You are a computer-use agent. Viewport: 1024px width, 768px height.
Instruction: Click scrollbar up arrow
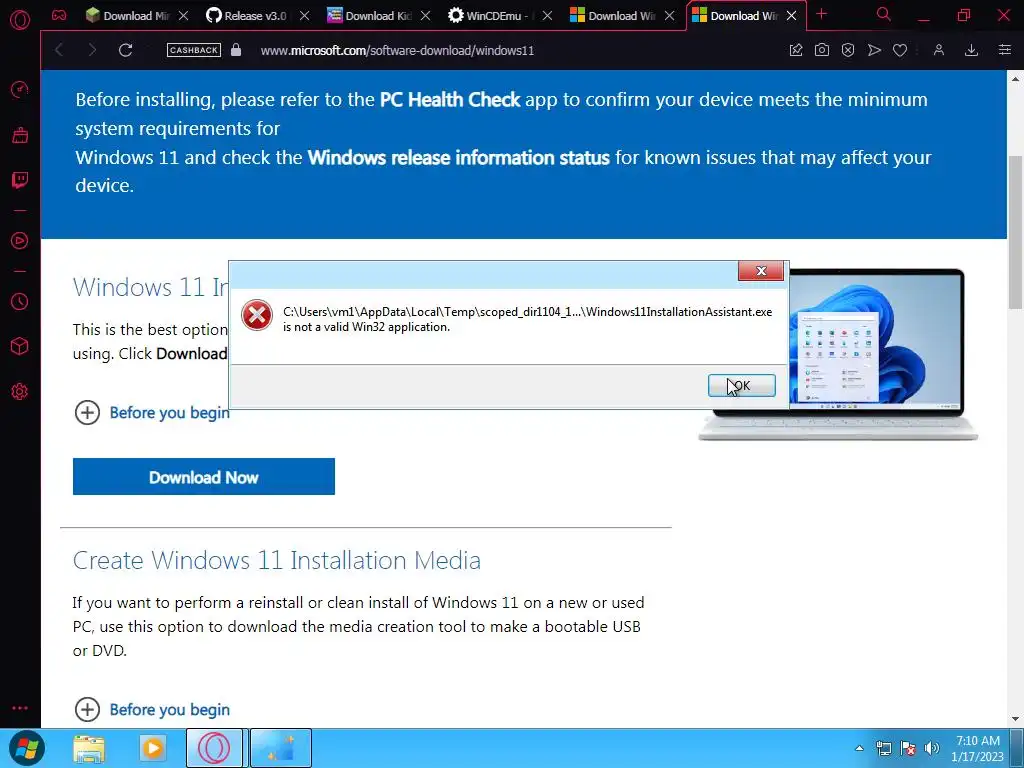tap(1015, 78)
